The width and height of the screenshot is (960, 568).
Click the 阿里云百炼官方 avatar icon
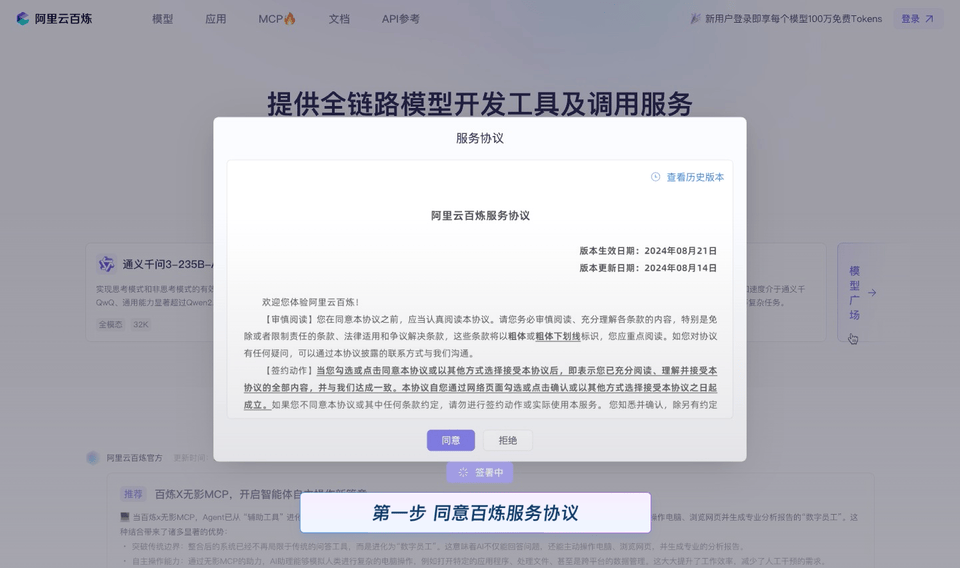tap(92, 458)
